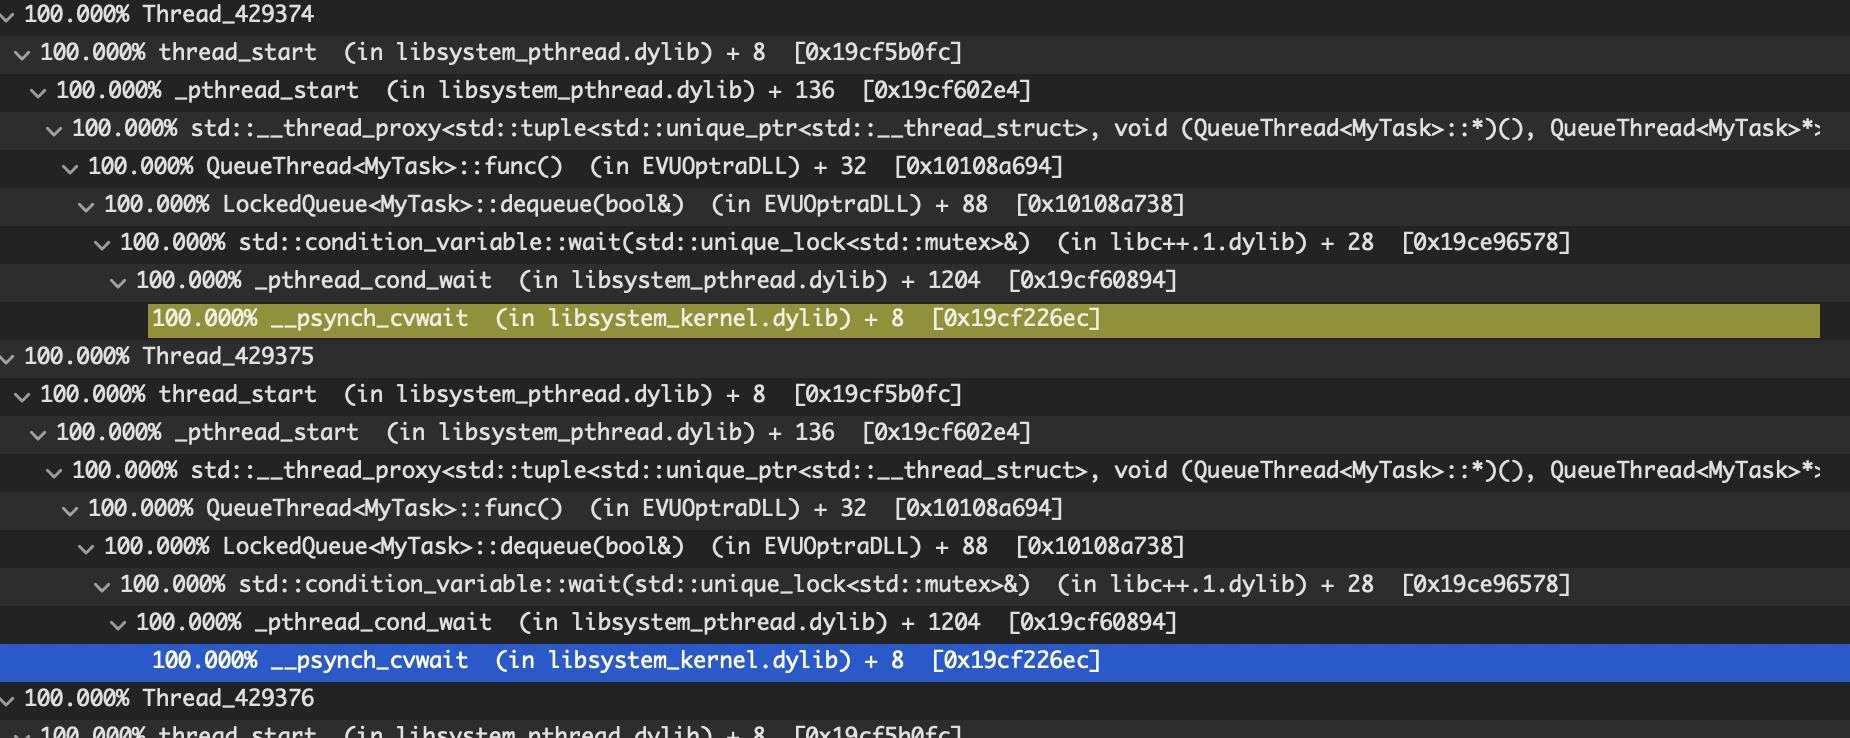Collapse thread_start chevron under Thread_429375
The height and width of the screenshot is (738, 1850).
pos(22,397)
